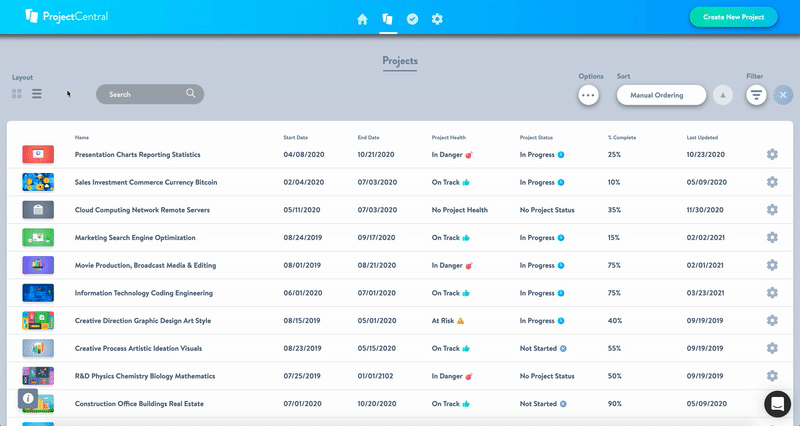Click the % Complete column header
The height and width of the screenshot is (426, 800).
click(621, 137)
